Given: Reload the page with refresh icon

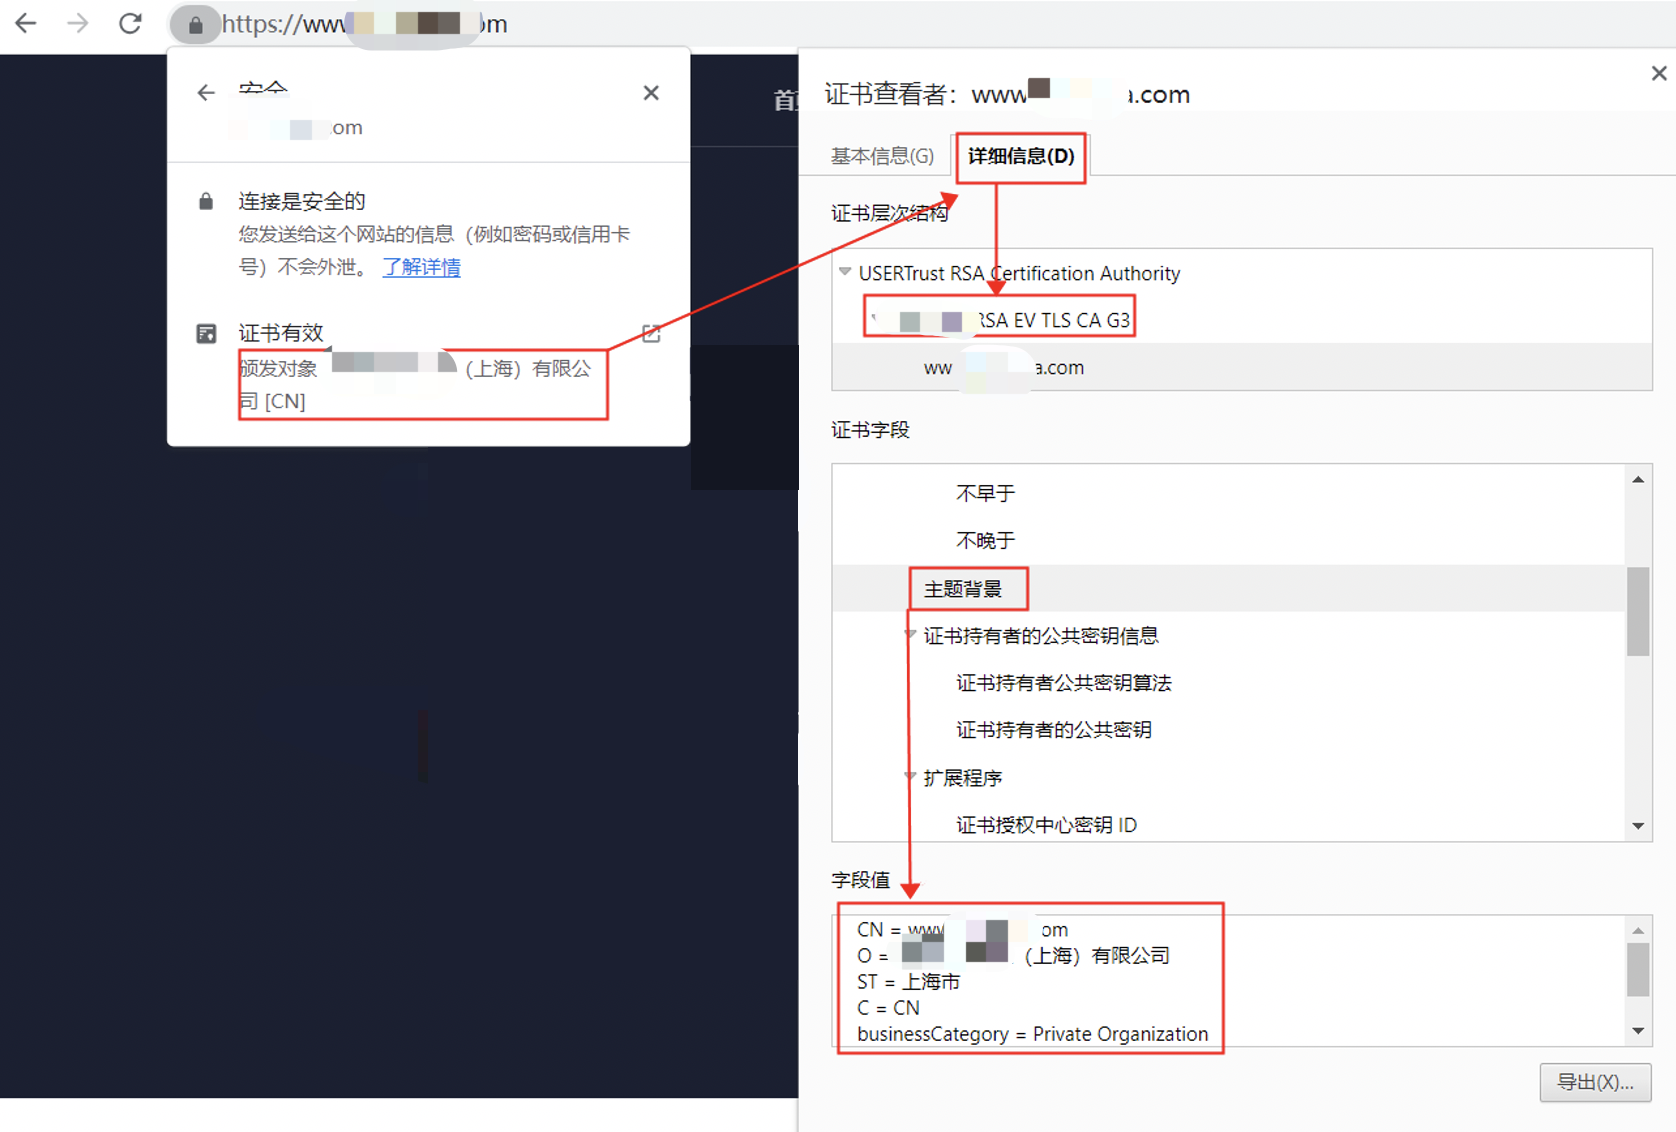Looking at the screenshot, I should coord(130,22).
